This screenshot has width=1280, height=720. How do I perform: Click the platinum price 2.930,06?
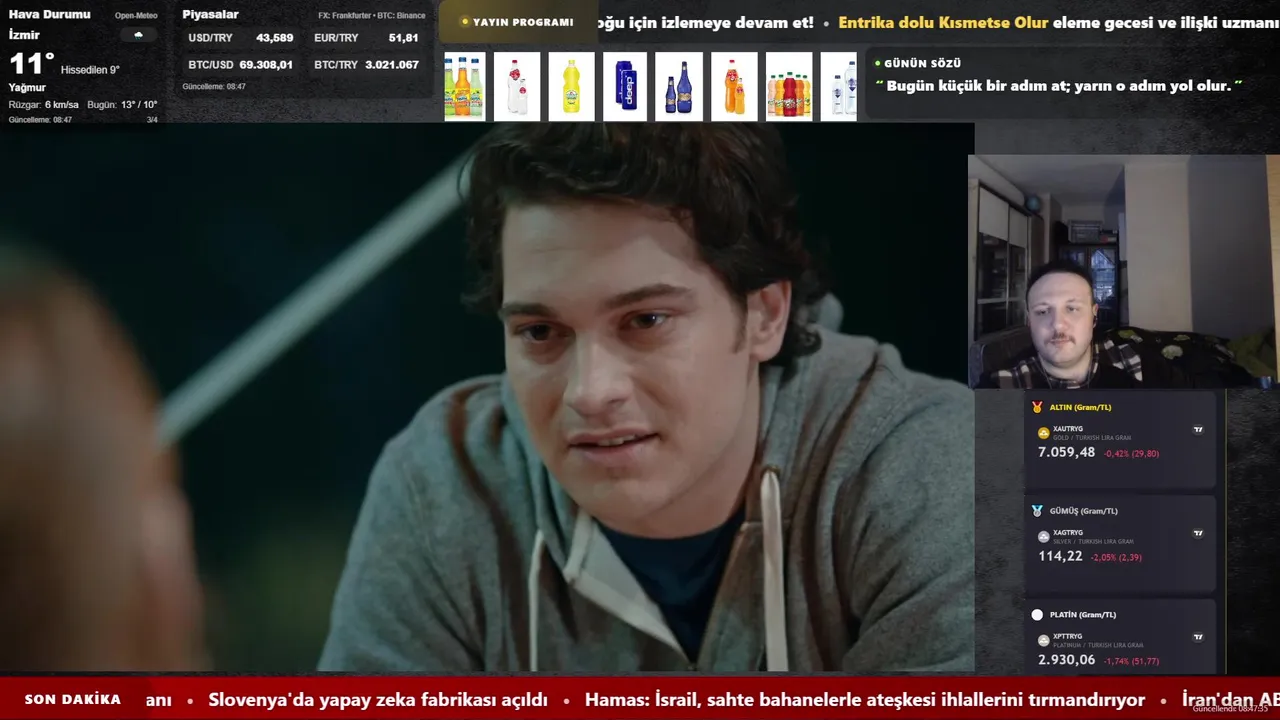pyautogui.click(x=1066, y=660)
